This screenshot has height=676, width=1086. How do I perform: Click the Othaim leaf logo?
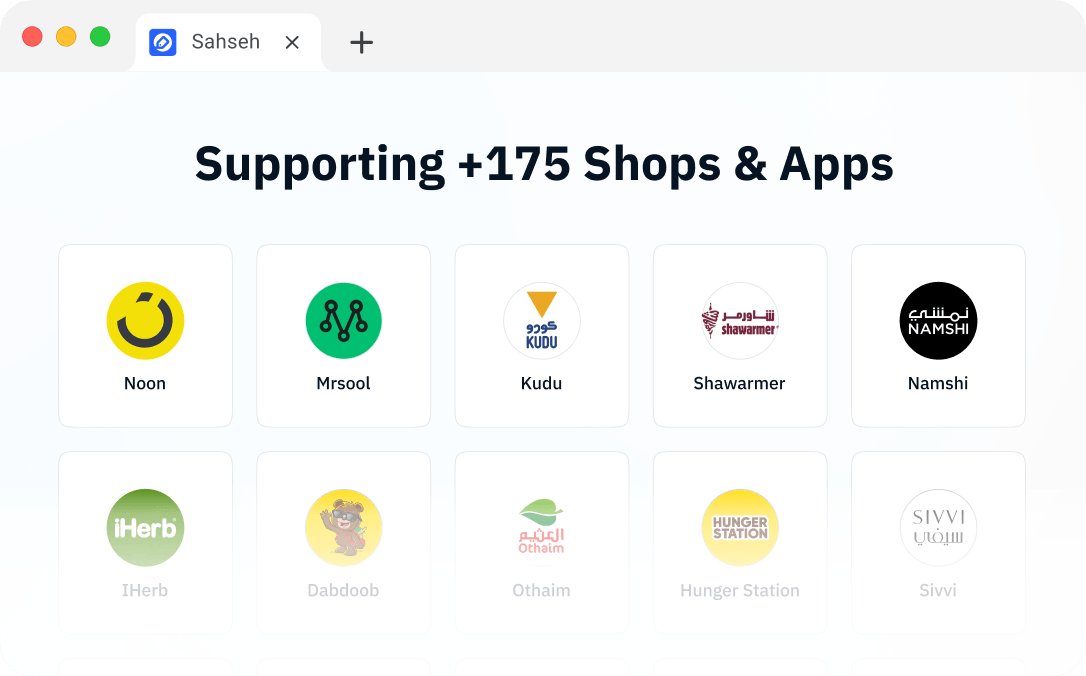click(542, 528)
